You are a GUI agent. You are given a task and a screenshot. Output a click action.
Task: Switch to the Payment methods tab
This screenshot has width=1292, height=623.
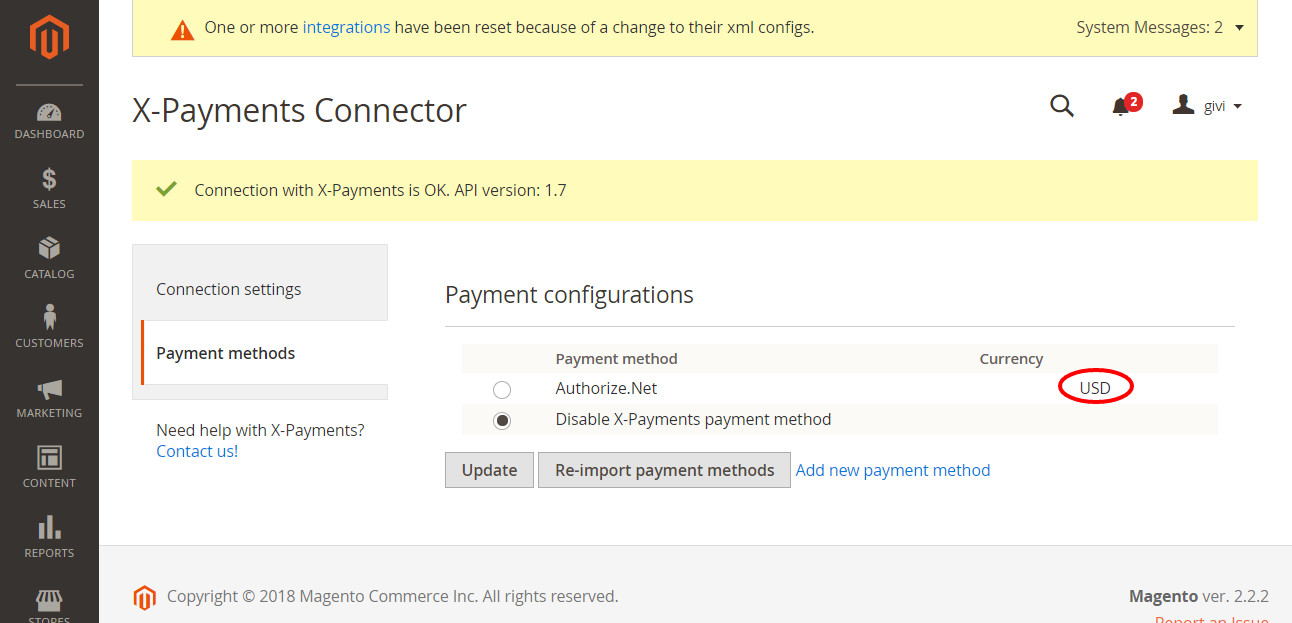pos(264,353)
